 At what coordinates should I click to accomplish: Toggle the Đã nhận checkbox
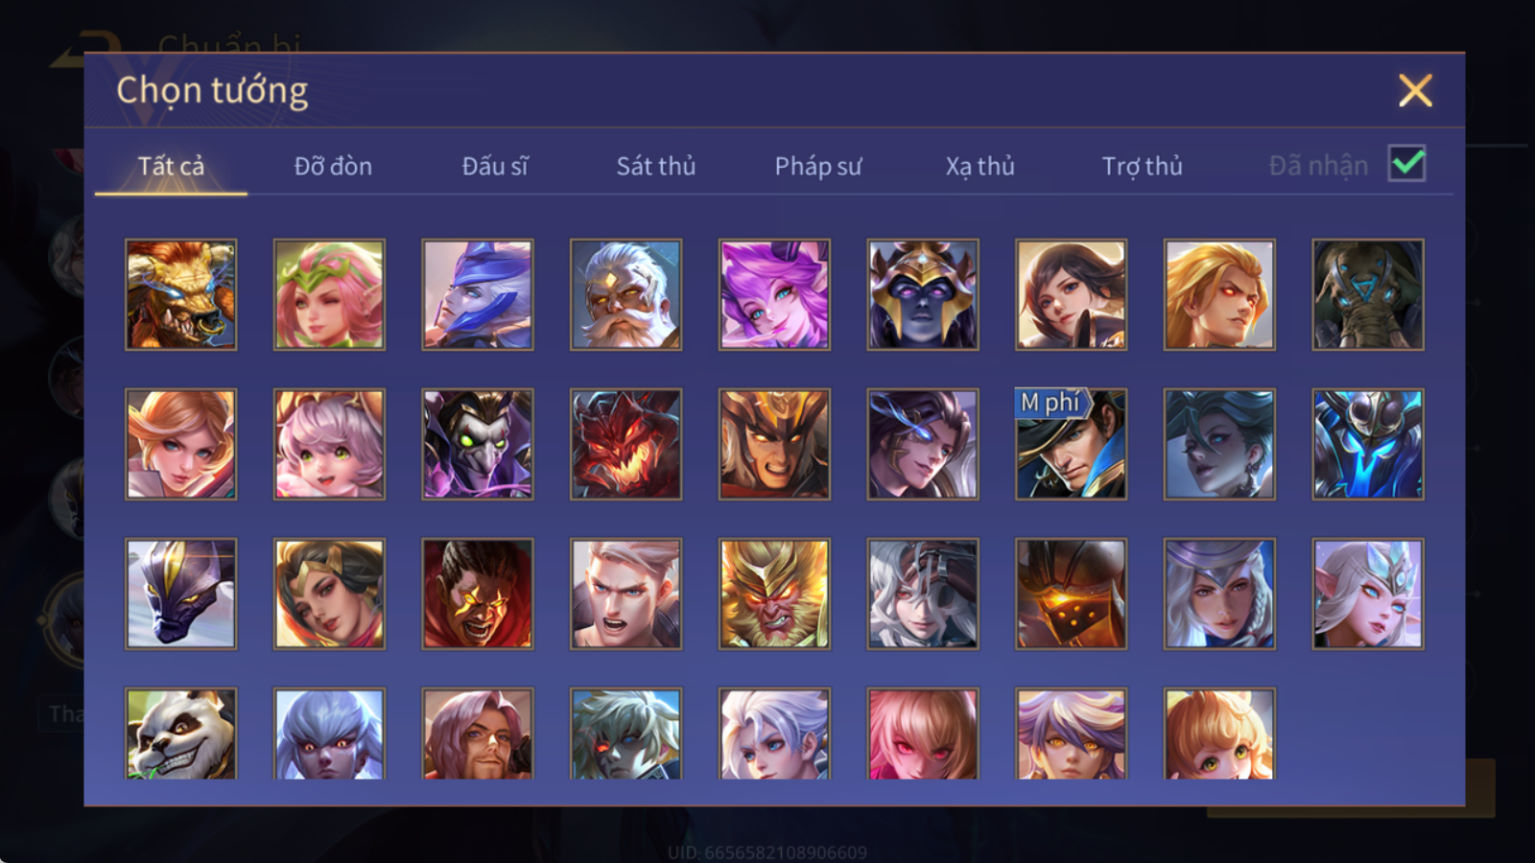pyautogui.click(x=1407, y=163)
